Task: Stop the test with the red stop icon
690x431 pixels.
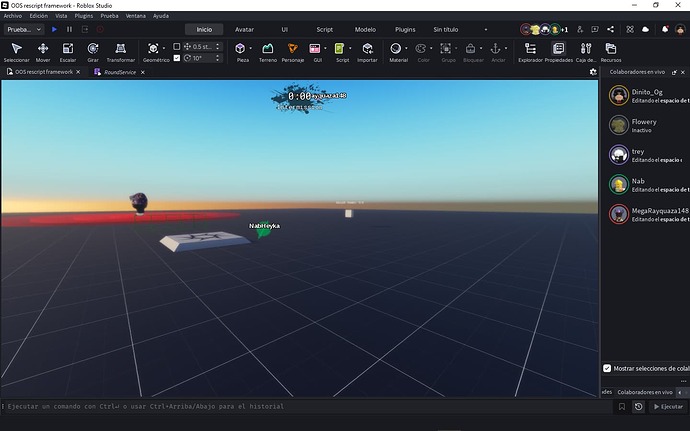Action: (x=100, y=29)
